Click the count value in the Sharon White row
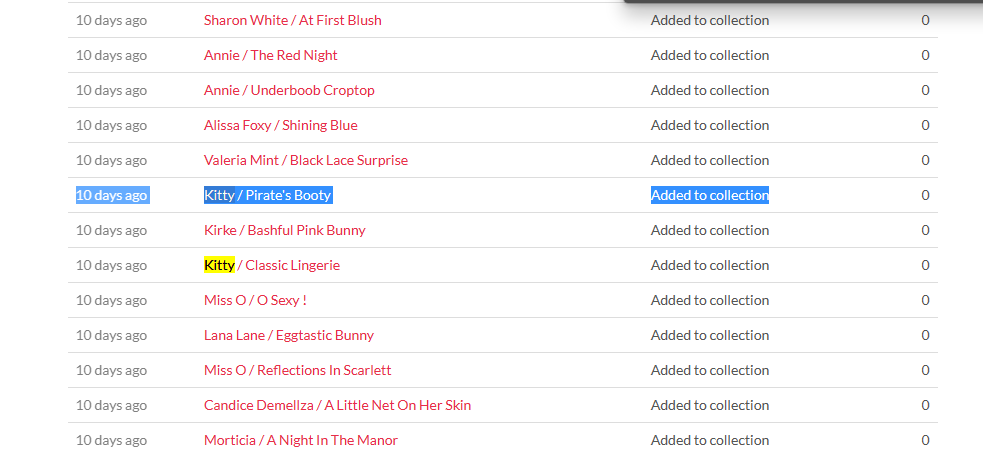 point(925,20)
